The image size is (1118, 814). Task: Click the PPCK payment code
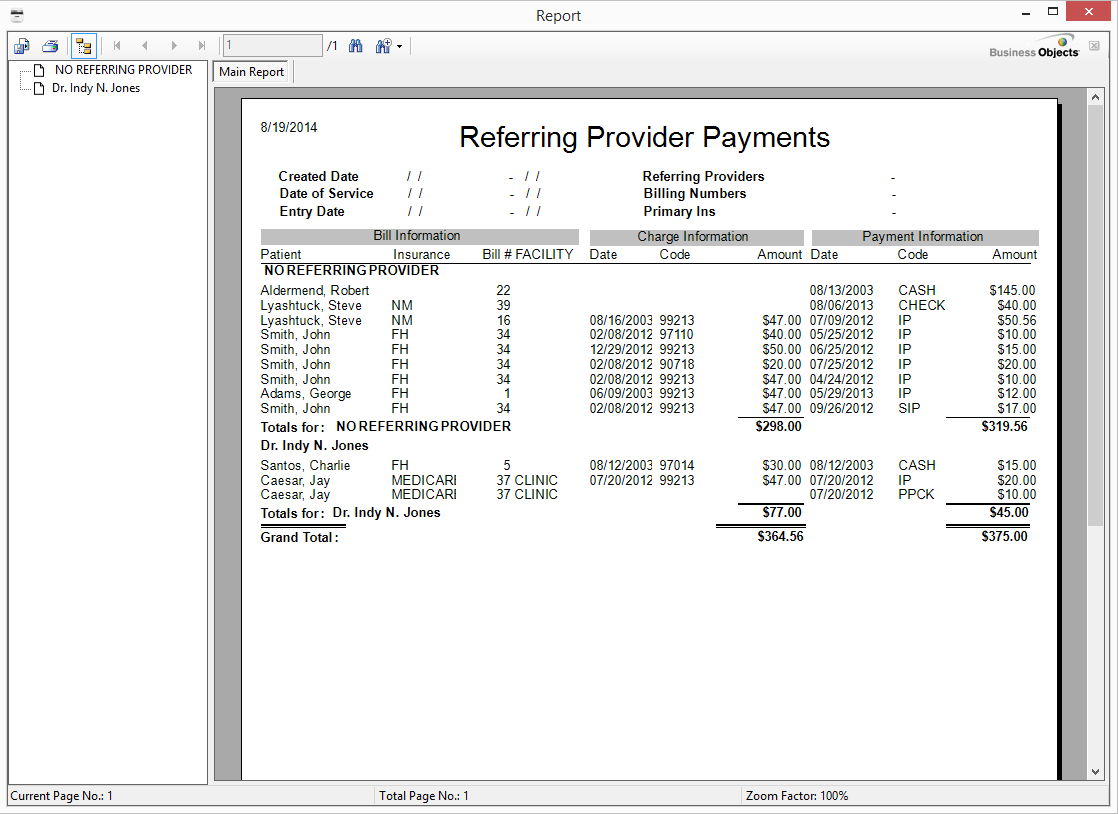(x=916, y=495)
